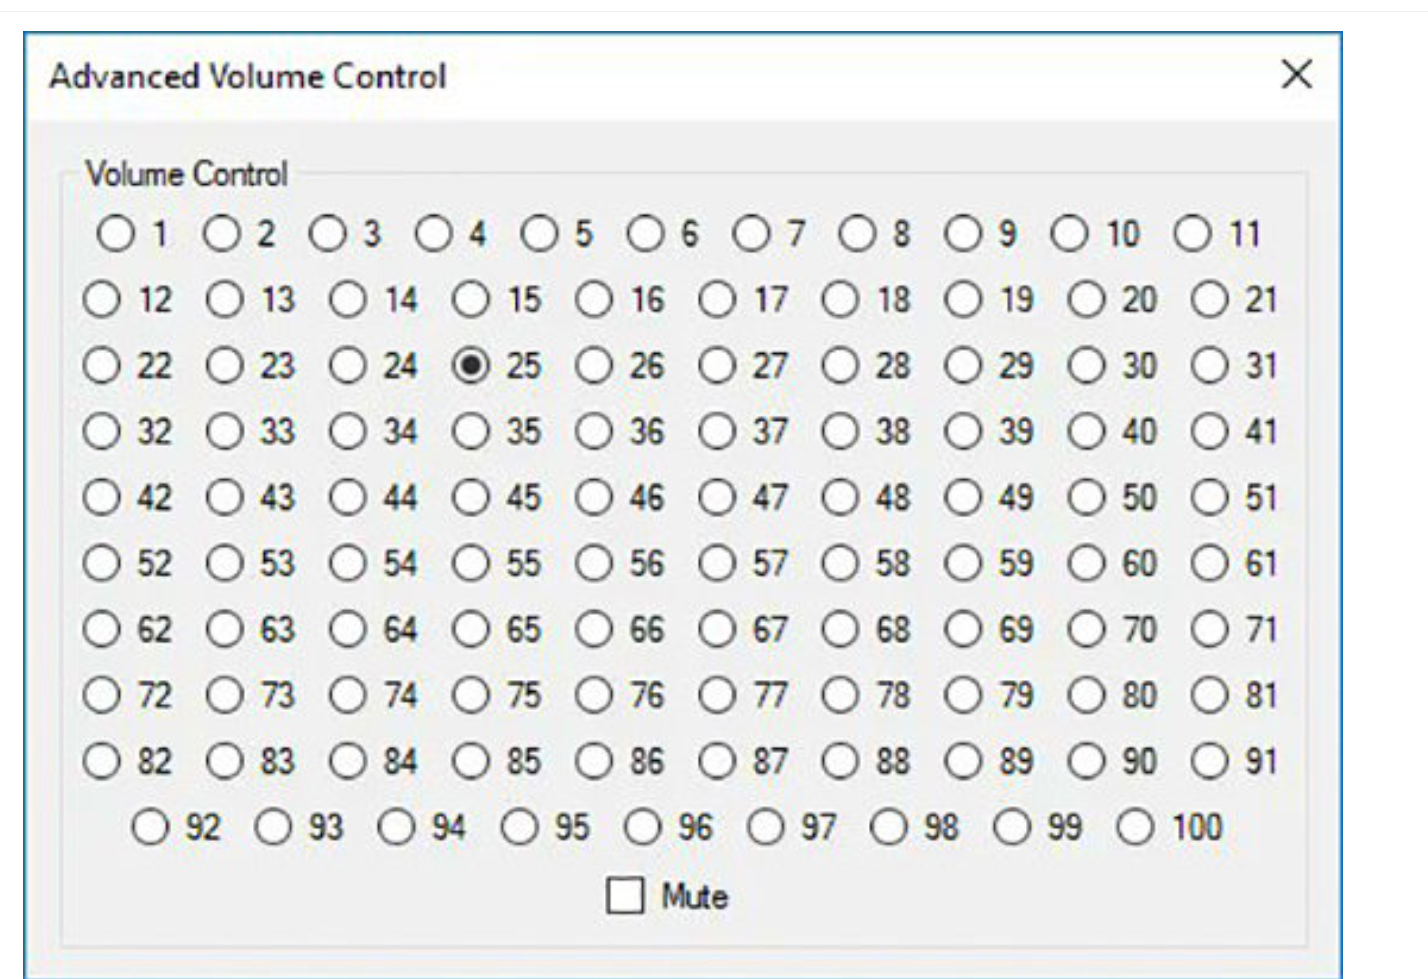Viewport: 1428px width, 979px height.
Task: Set volume to 33
Action: pyautogui.click(x=224, y=432)
